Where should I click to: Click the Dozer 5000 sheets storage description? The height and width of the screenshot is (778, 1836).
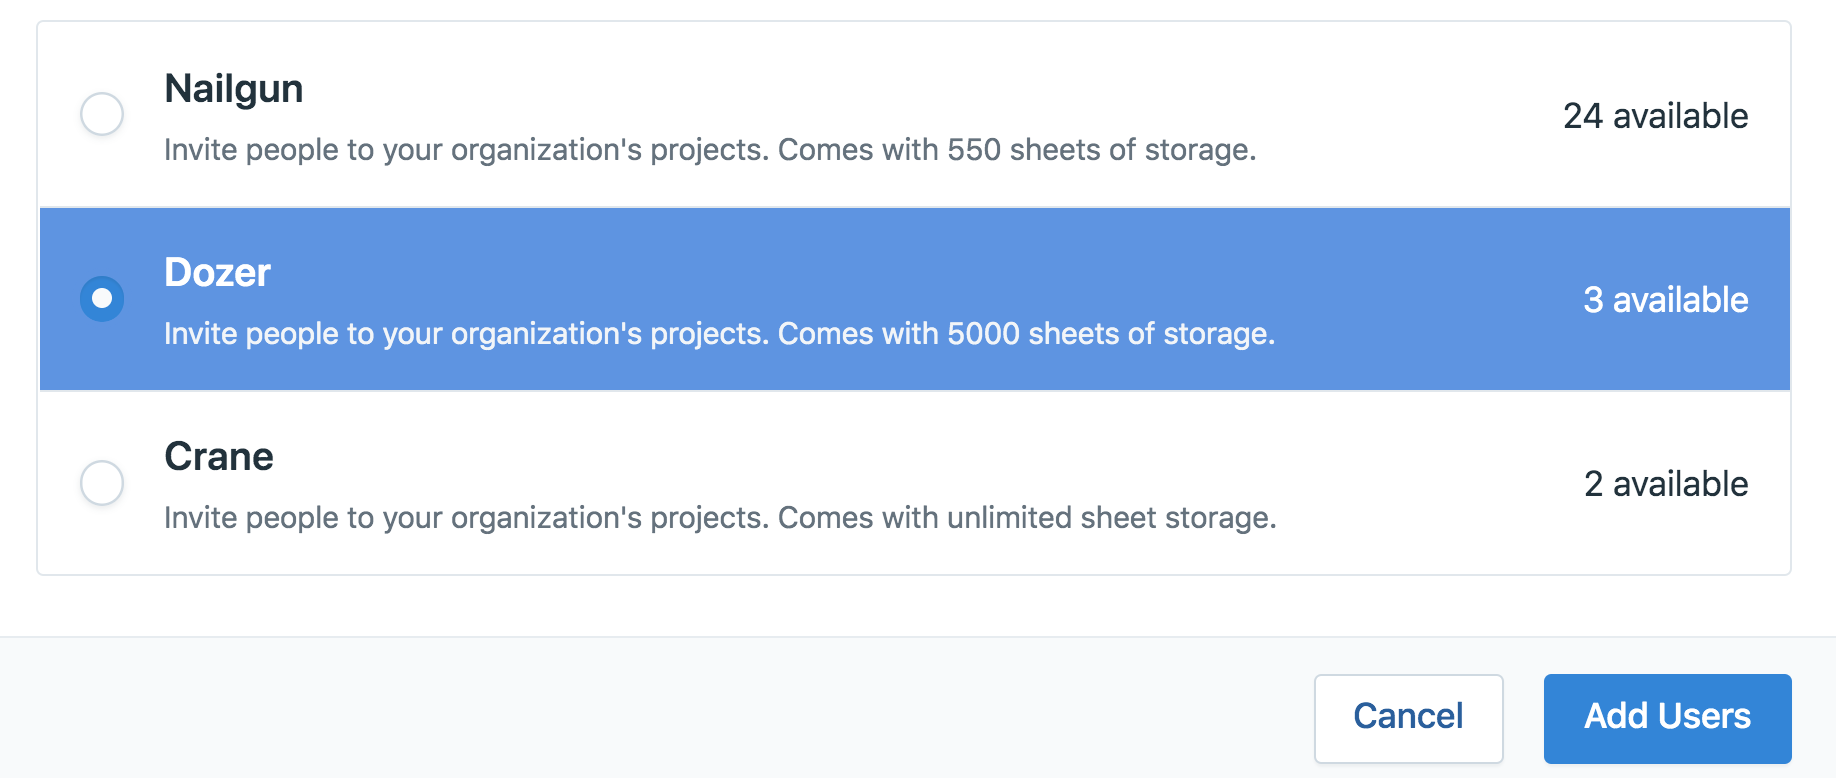click(x=720, y=333)
